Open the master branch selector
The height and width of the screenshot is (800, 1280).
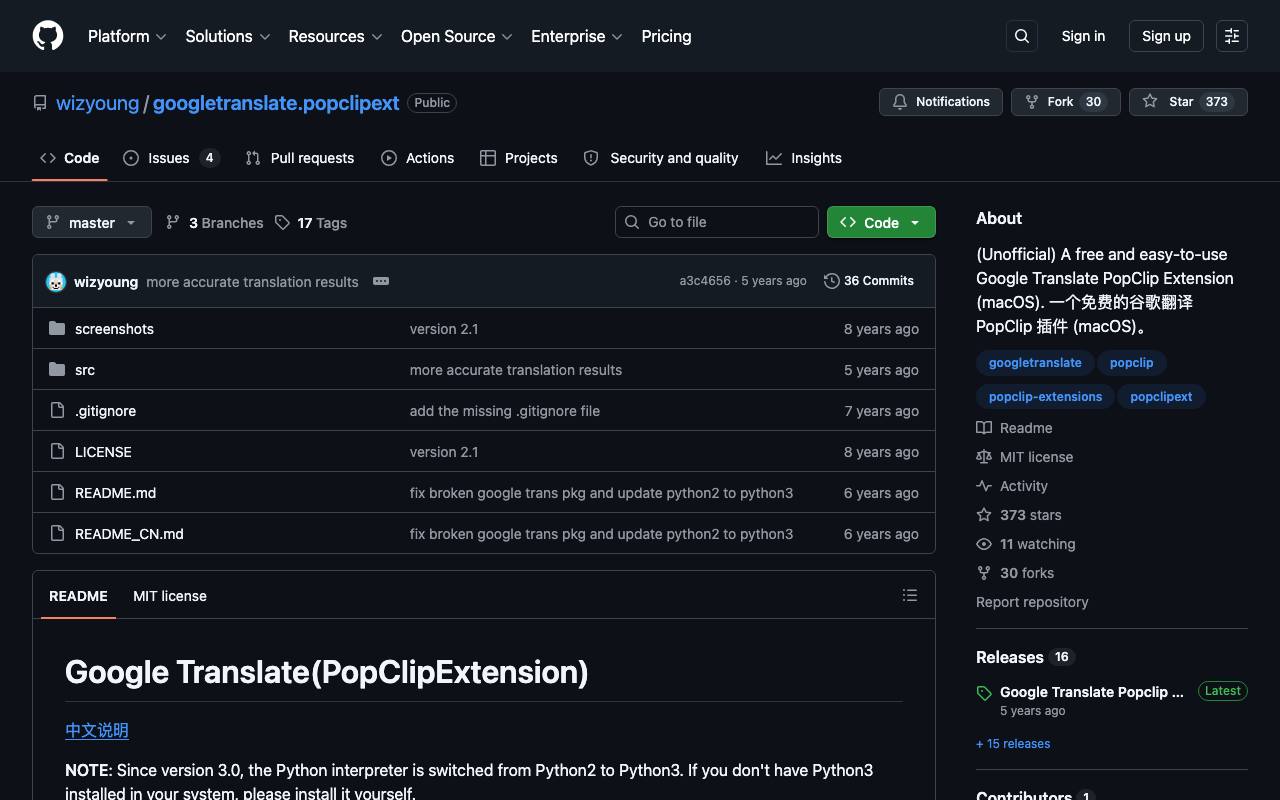click(x=92, y=222)
